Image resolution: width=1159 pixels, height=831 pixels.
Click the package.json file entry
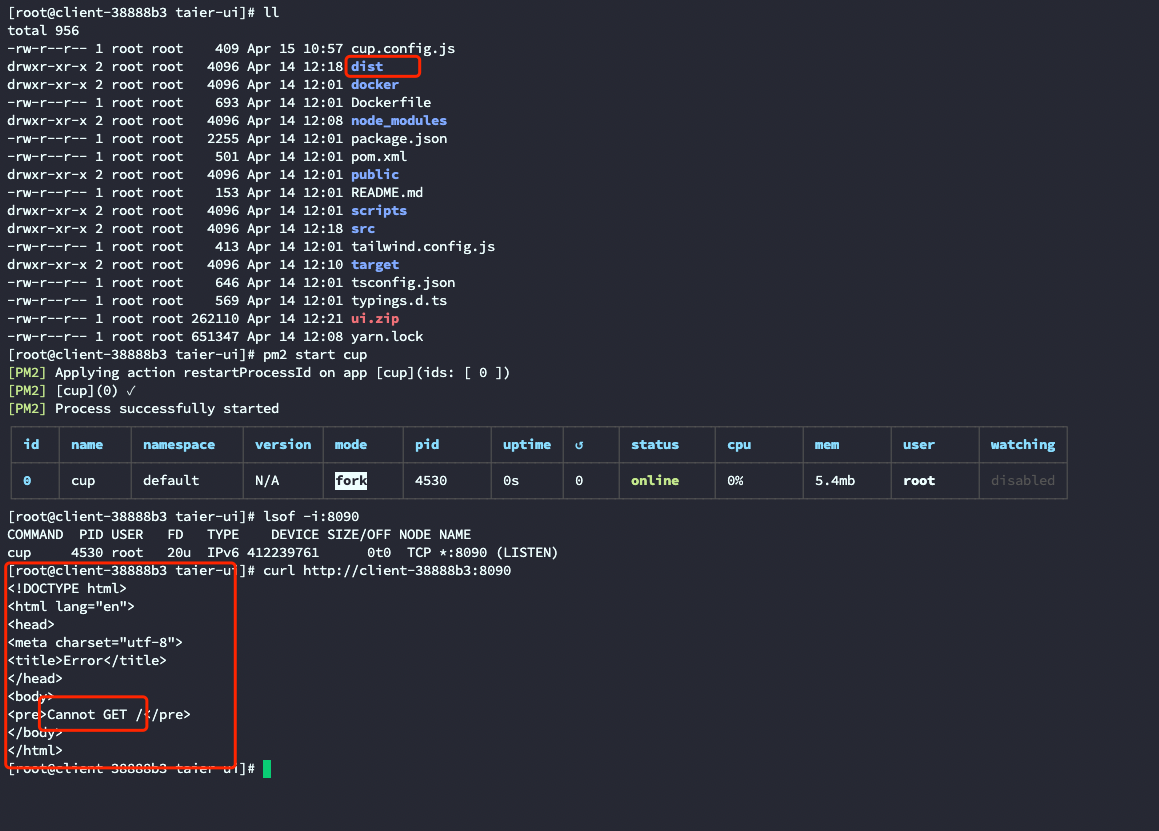pyautogui.click(x=398, y=138)
